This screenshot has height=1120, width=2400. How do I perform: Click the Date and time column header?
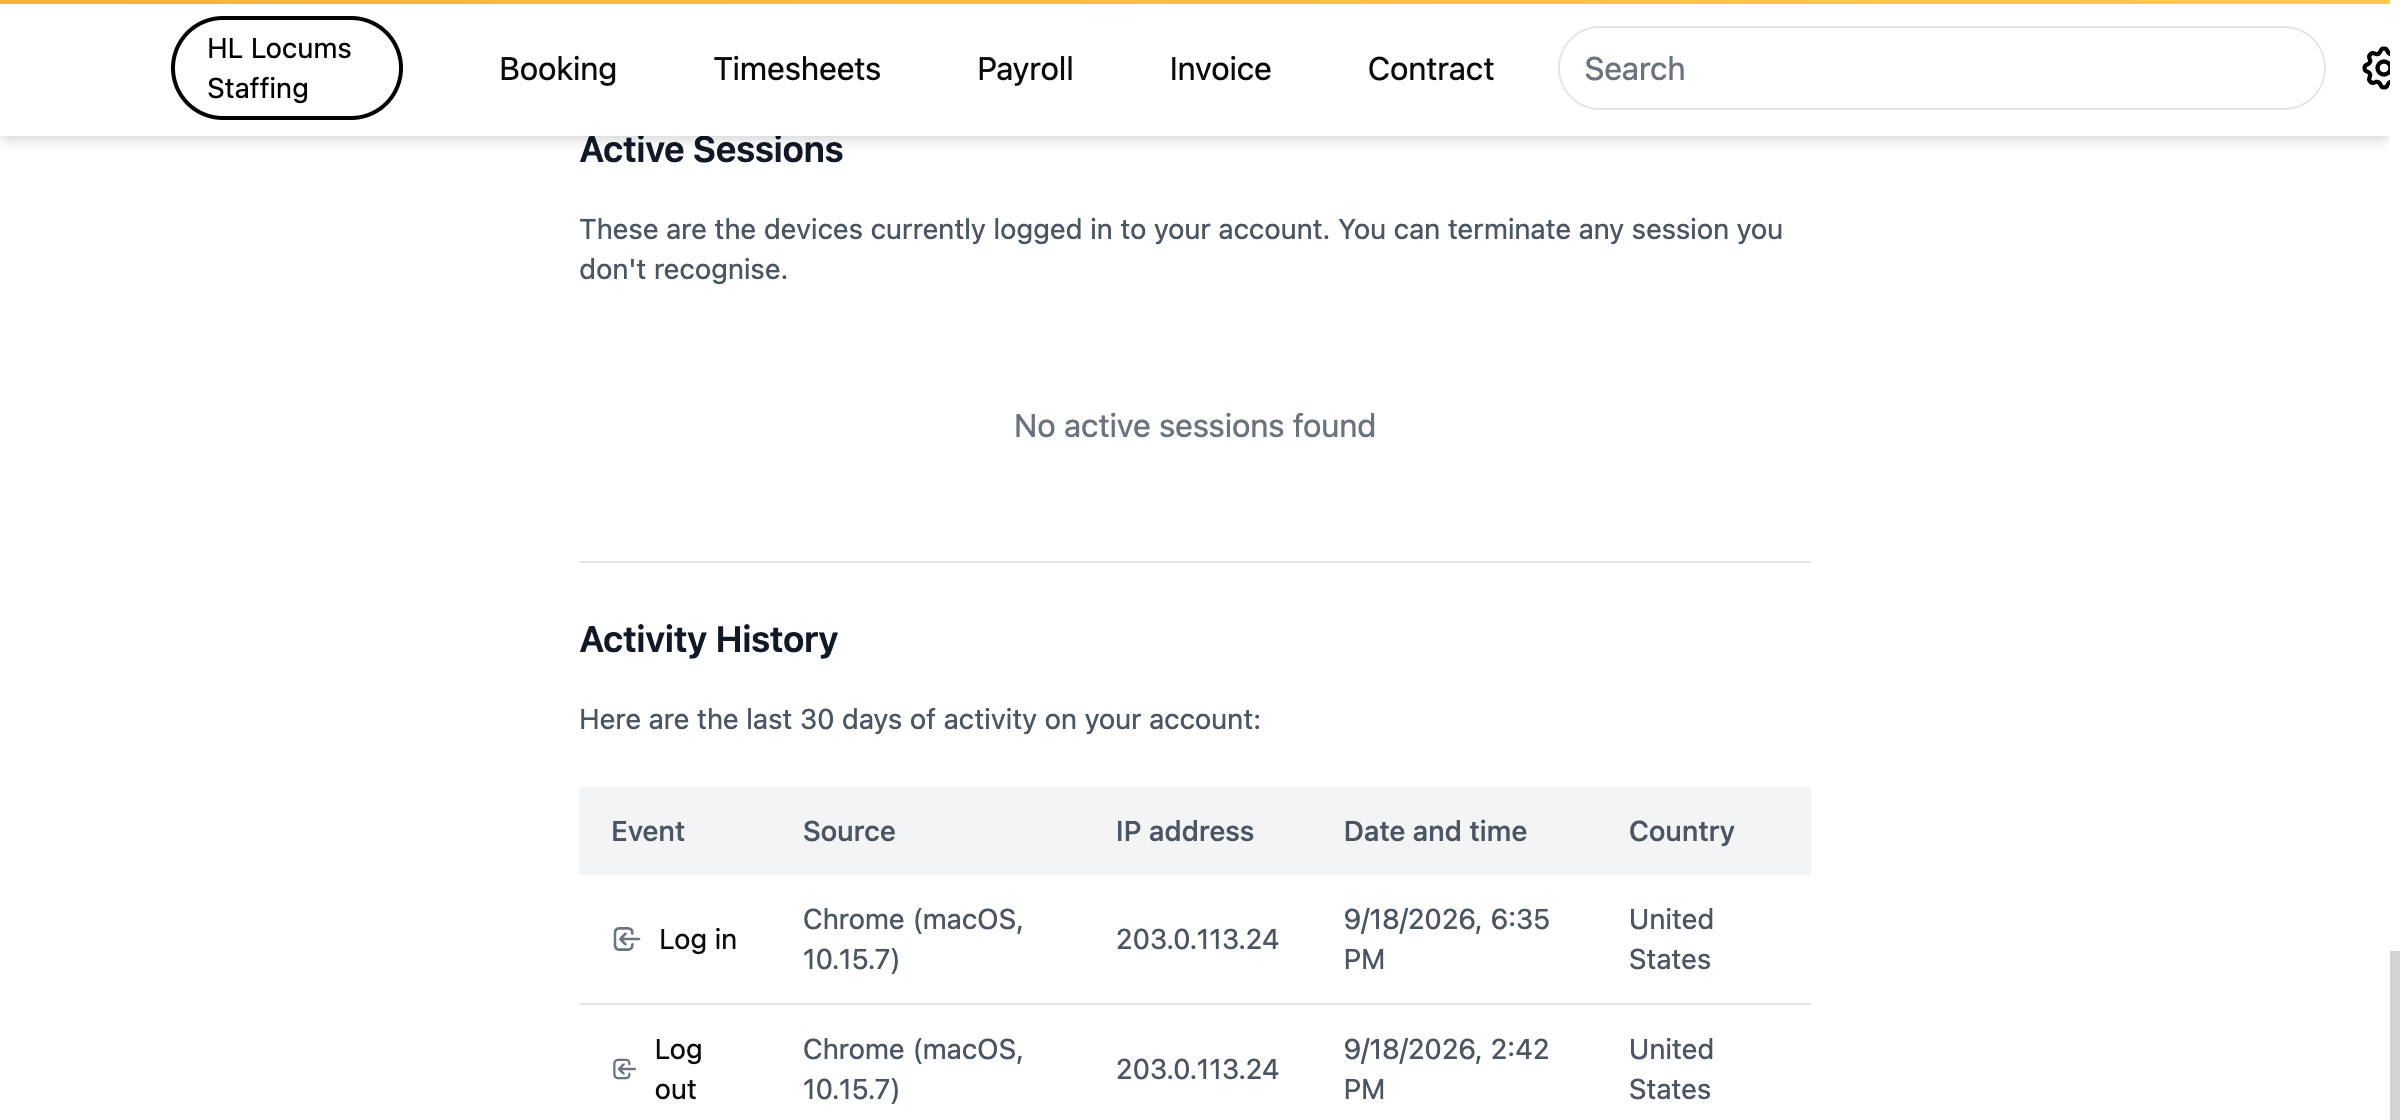click(x=1435, y=831)
